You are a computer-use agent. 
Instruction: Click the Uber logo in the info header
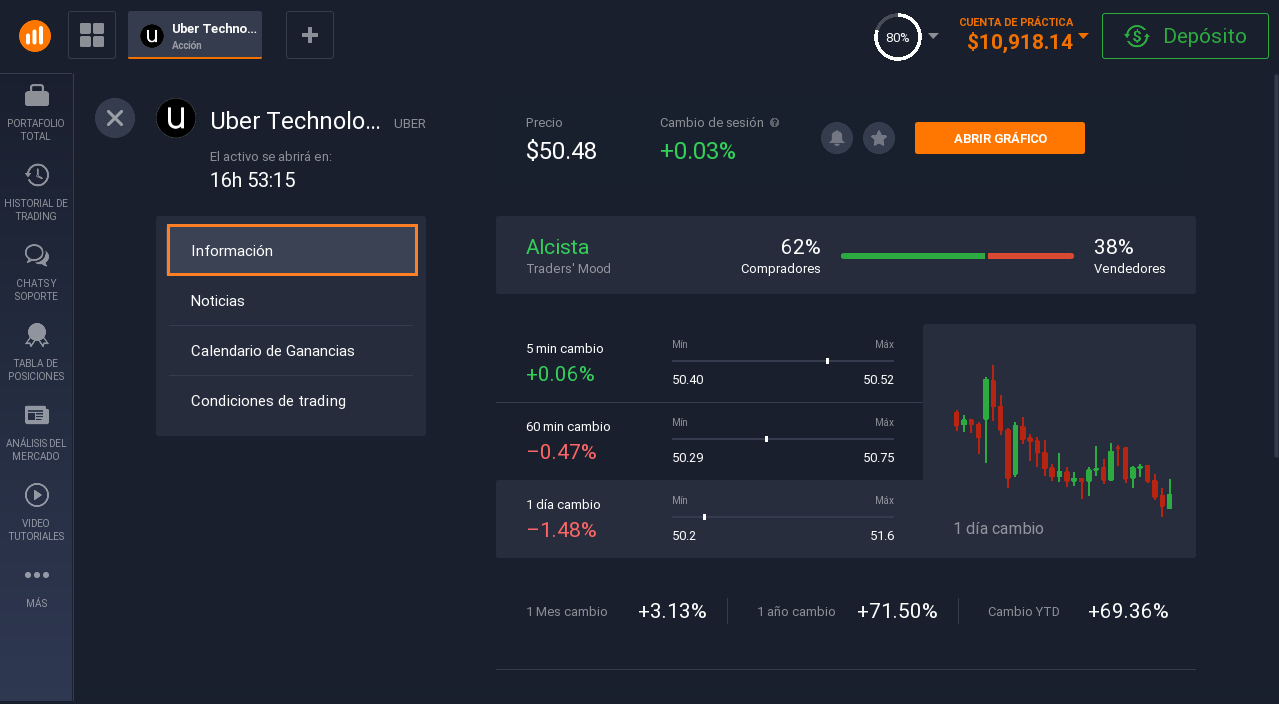tap(176, 118)
